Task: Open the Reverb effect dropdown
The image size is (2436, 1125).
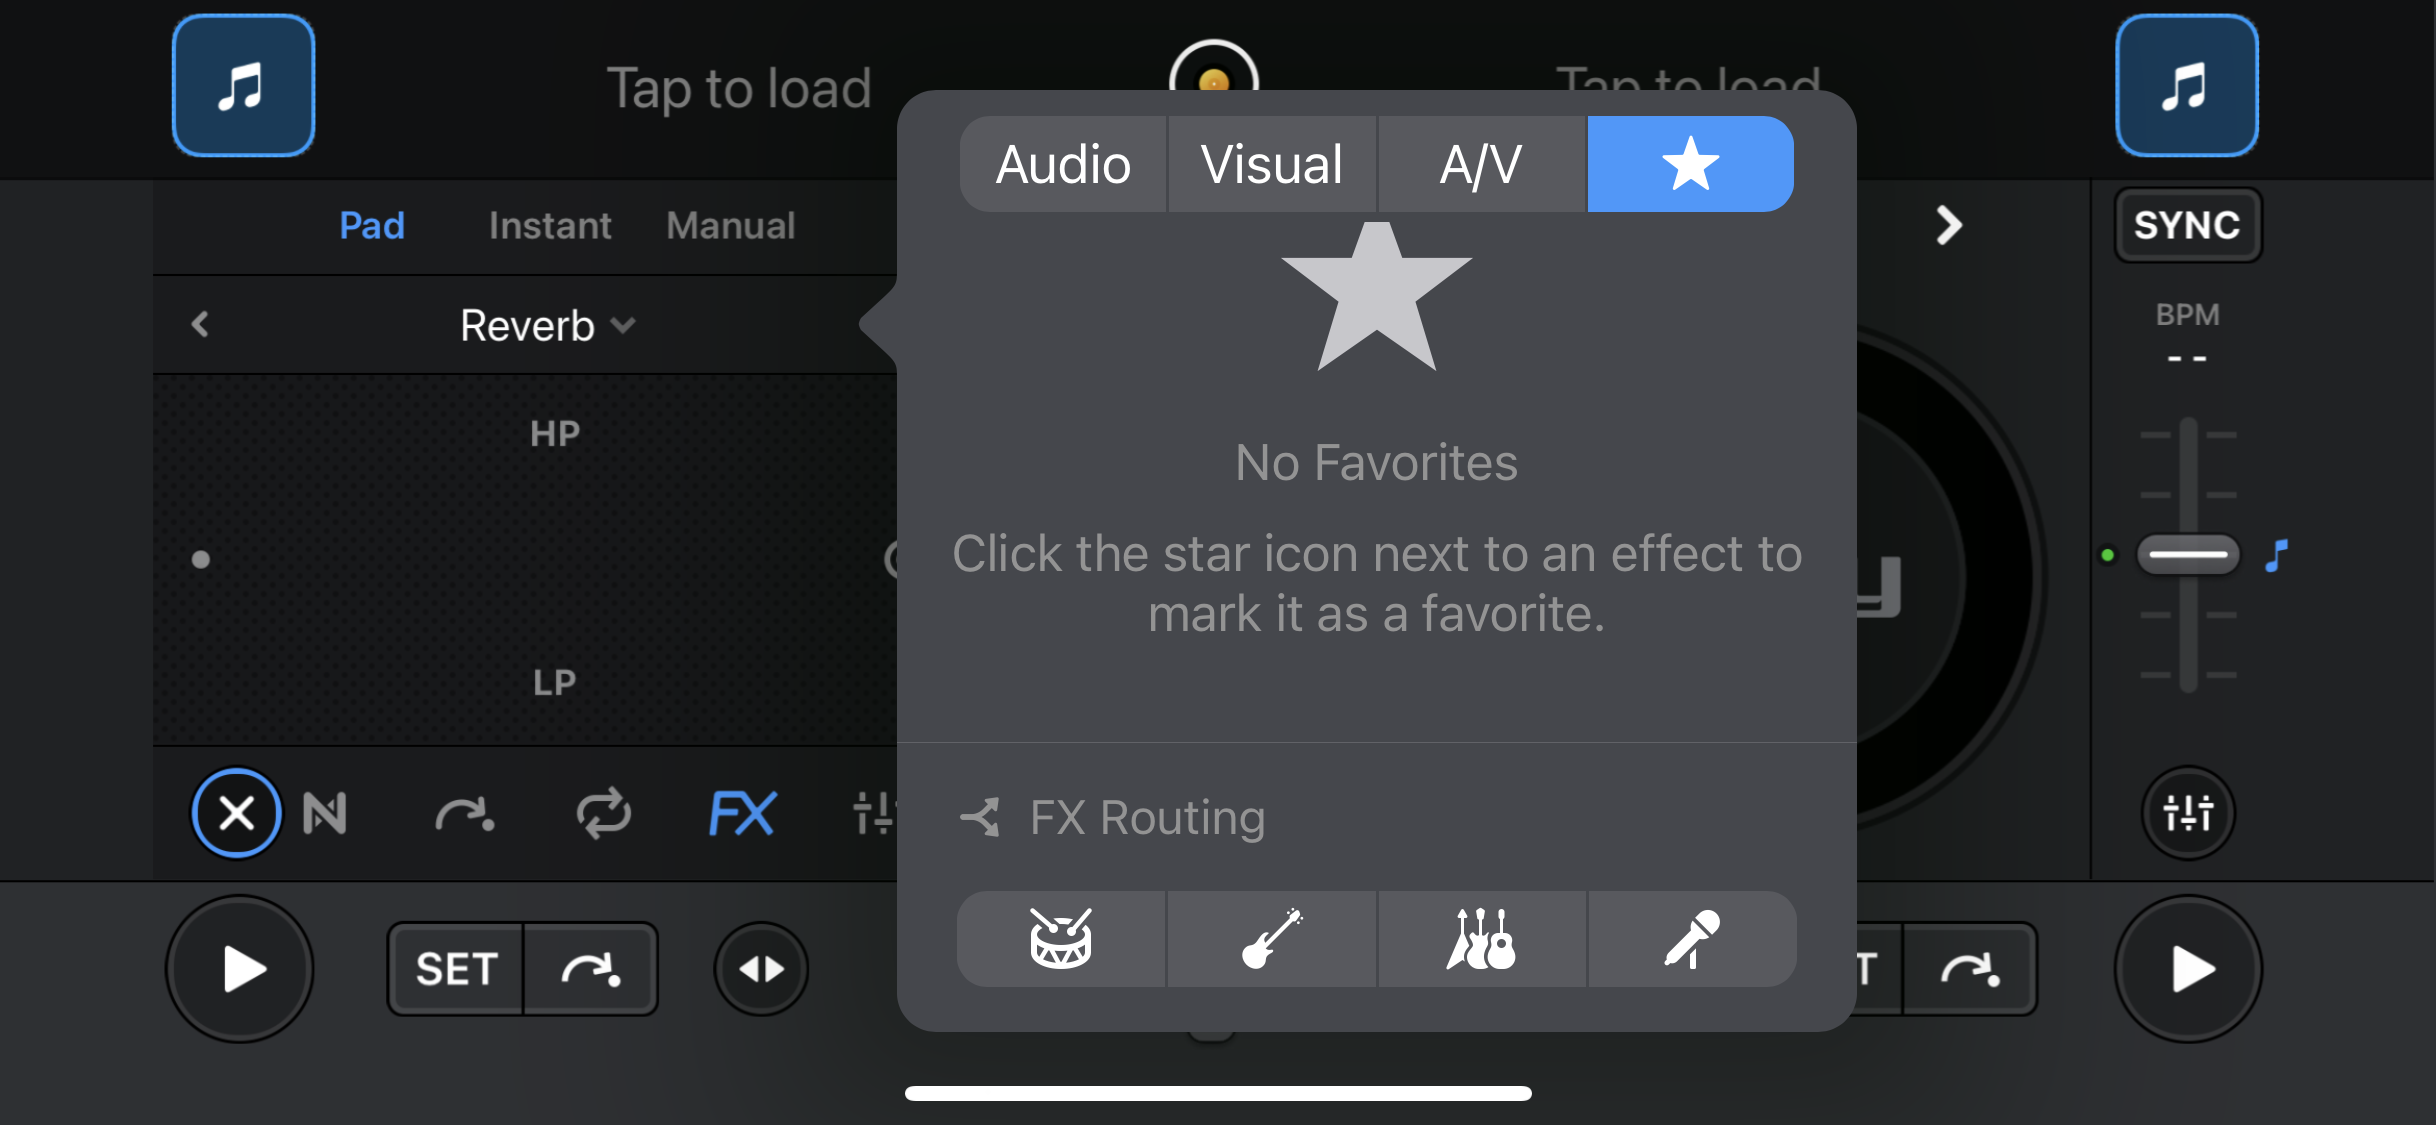Action: point(547,325)
